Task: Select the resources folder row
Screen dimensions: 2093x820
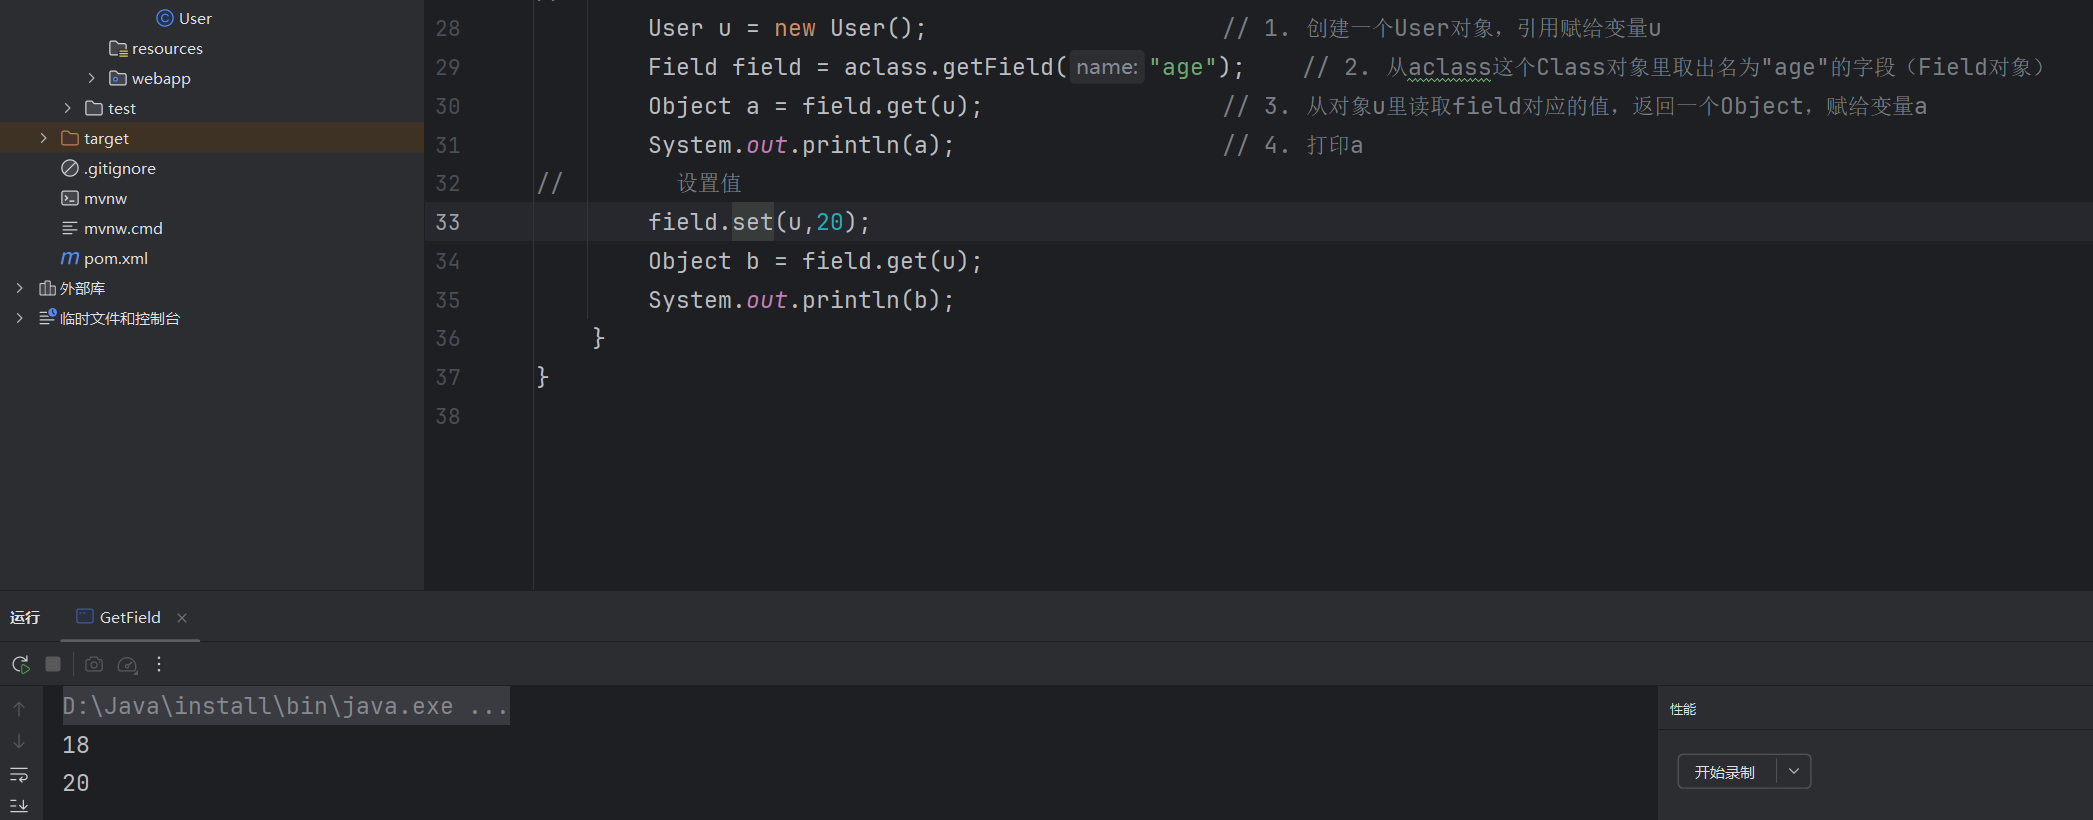Action: click(x=212, y=48)
